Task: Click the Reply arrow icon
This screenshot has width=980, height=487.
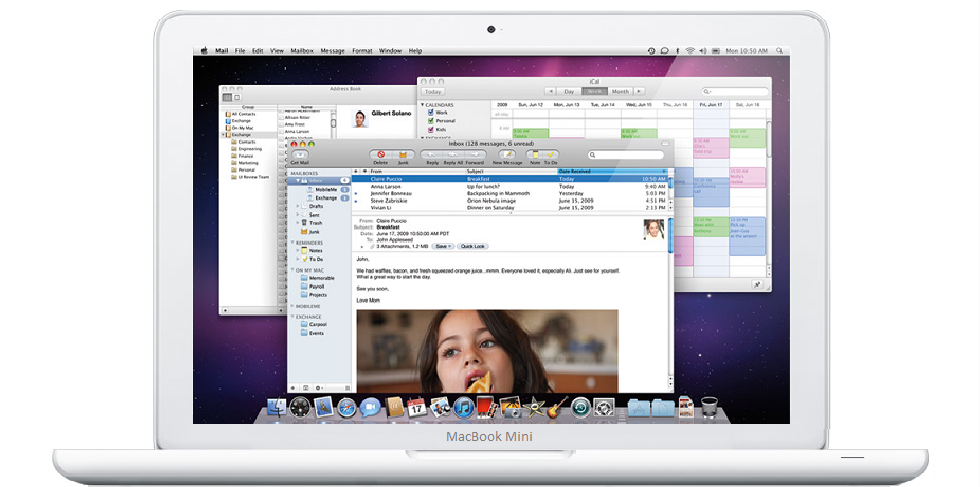Action: (x=432, y=154)
